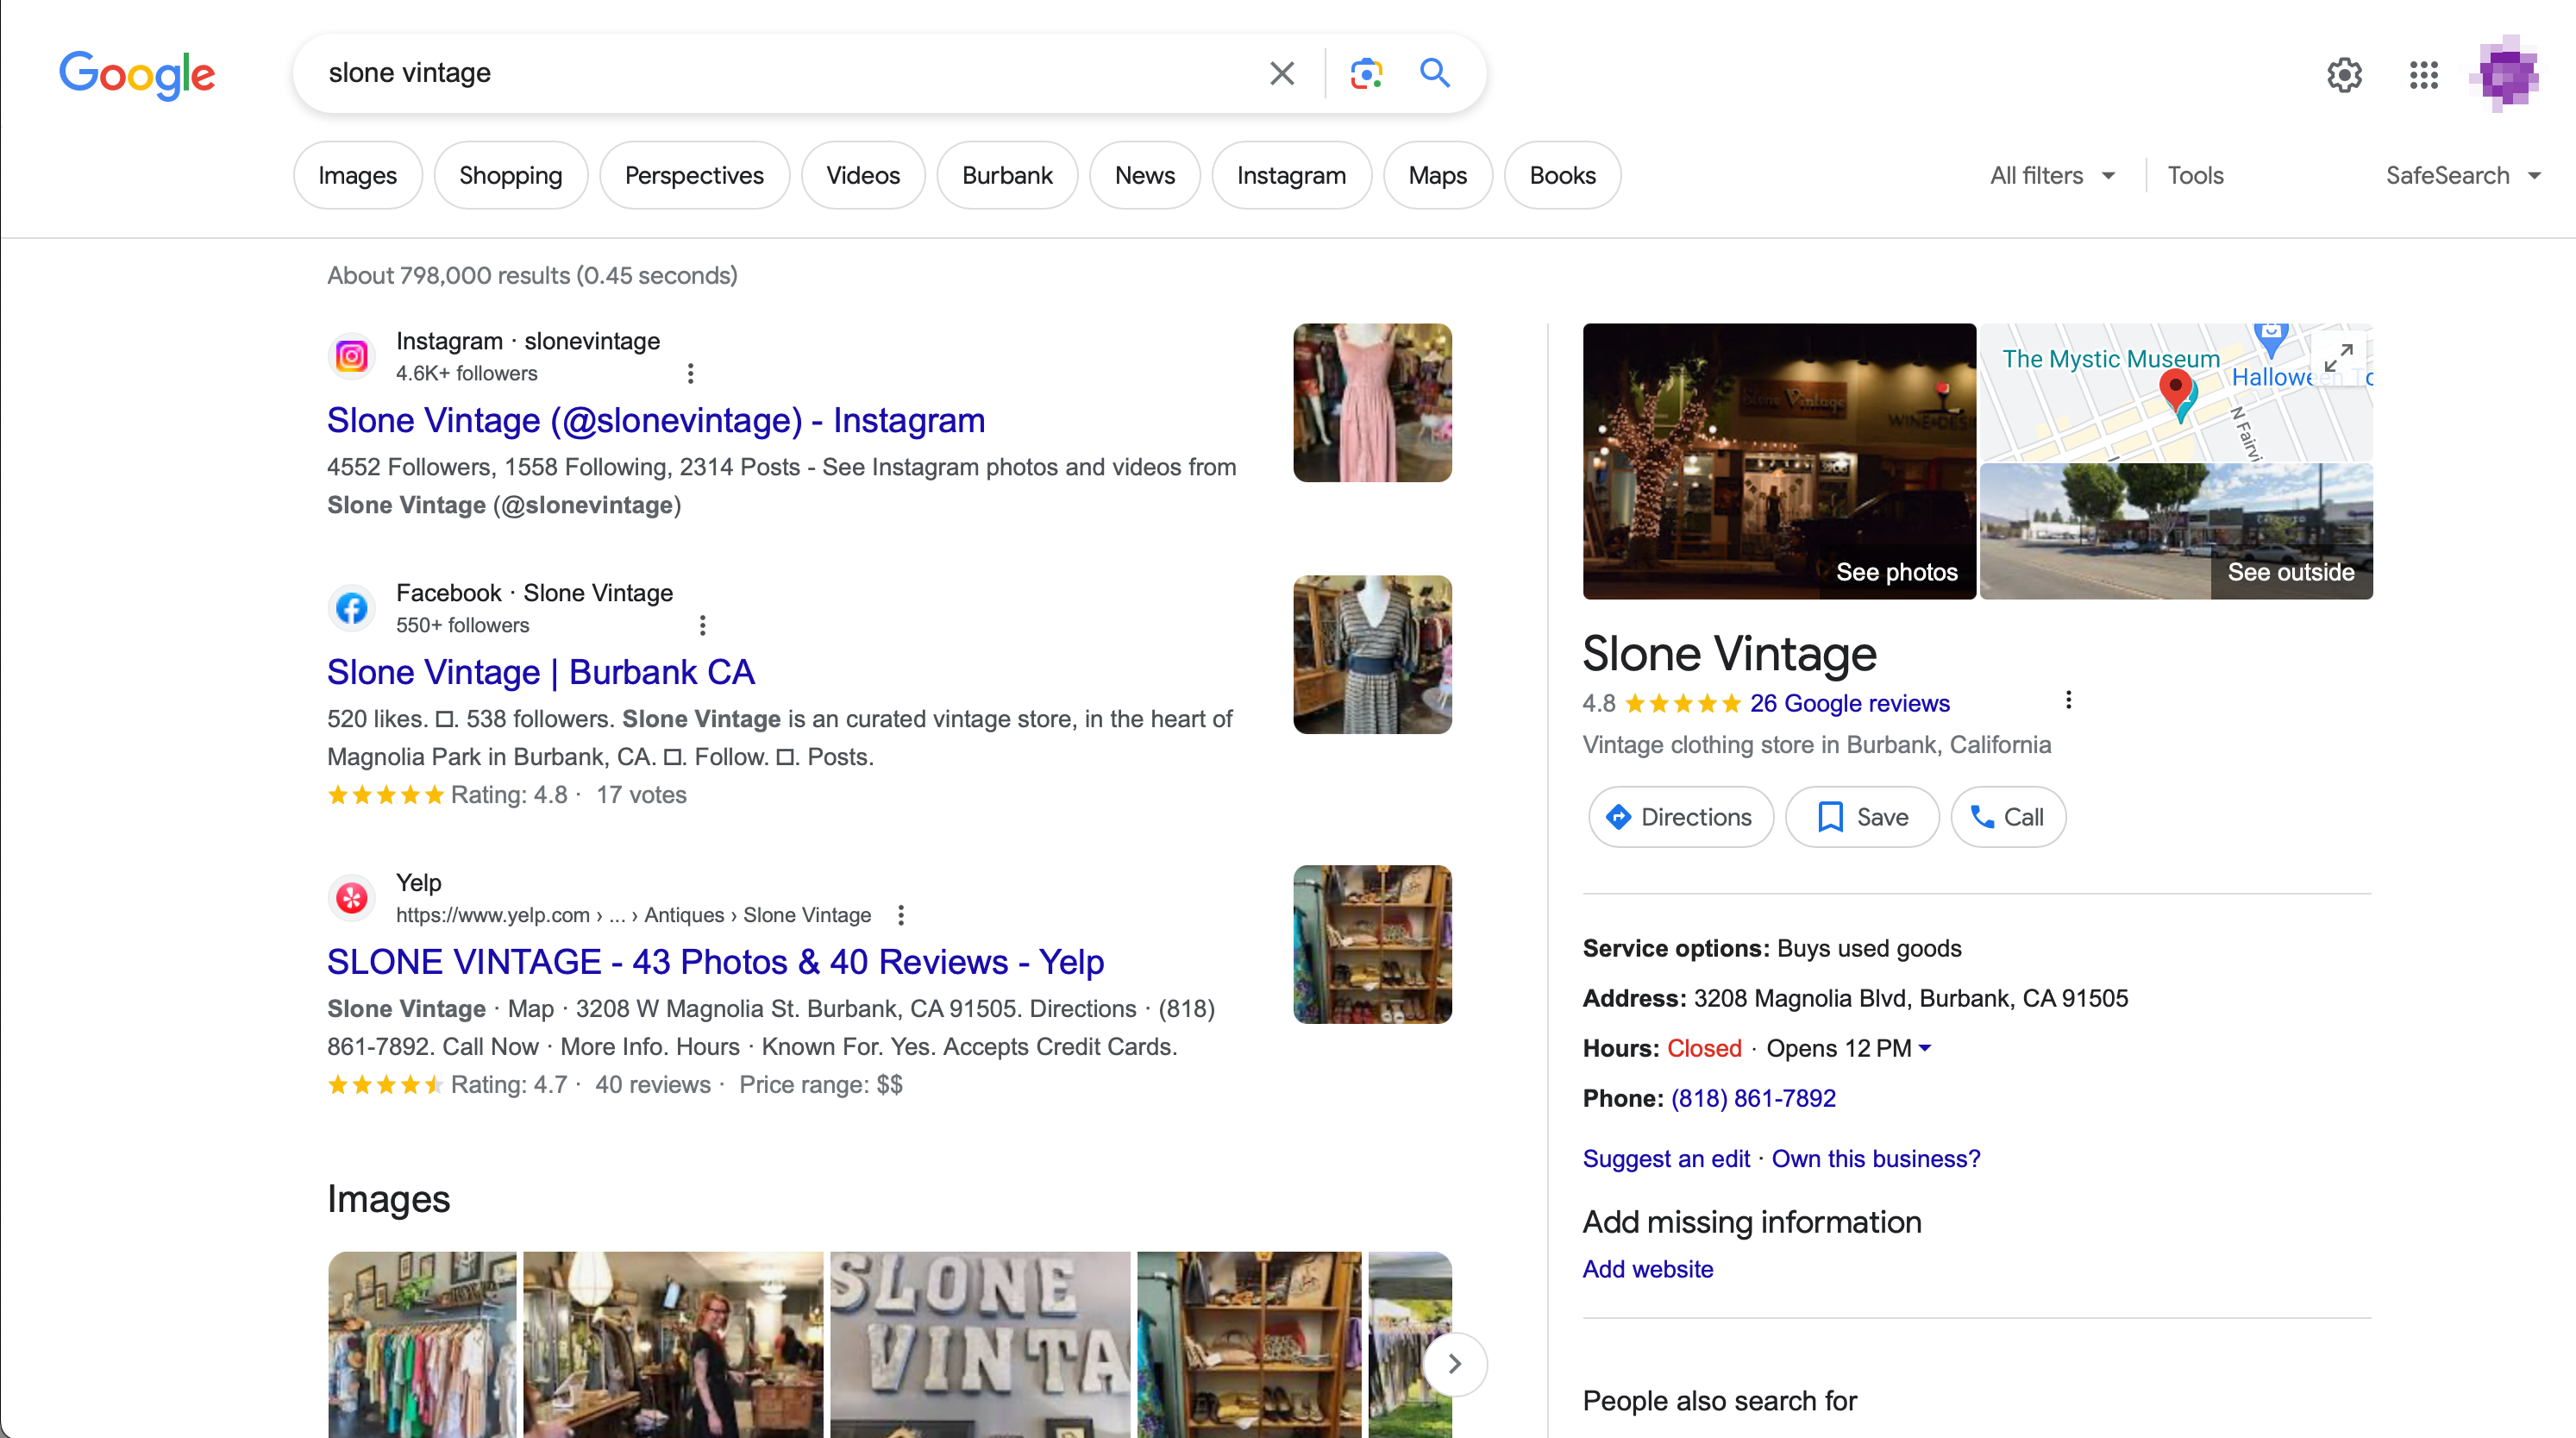Click the Call button
The width and height of the screenshot is (2576, 1438).
2008,817
